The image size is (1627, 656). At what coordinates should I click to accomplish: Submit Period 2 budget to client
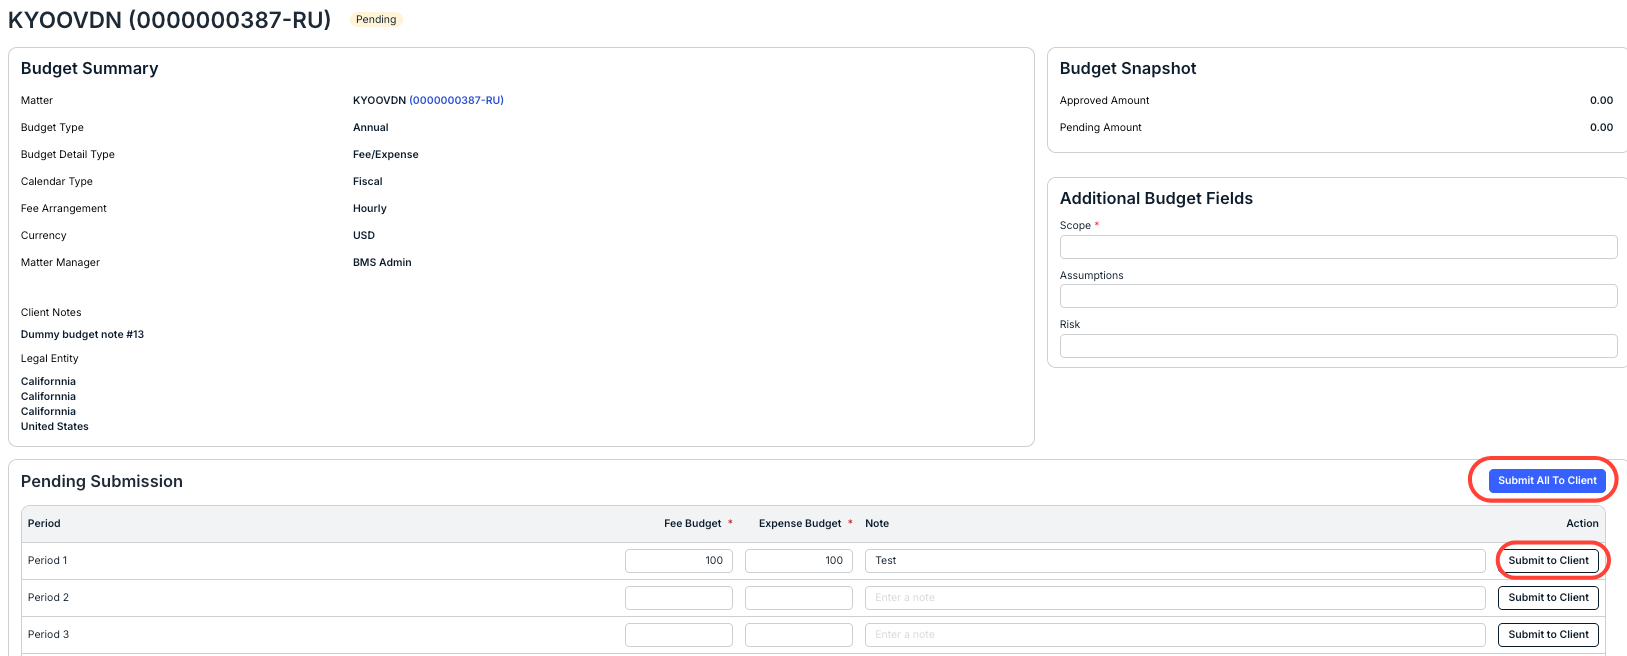[x=1548, y=598]
